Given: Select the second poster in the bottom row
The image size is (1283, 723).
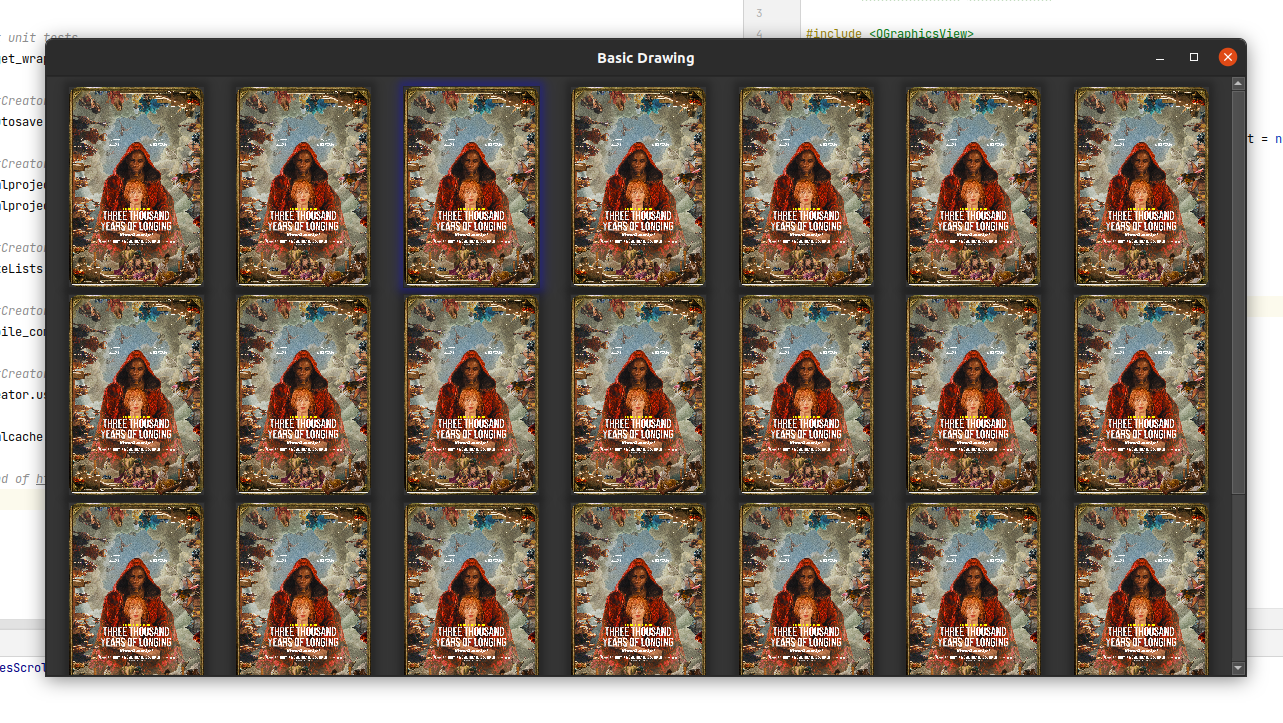Looking at the screenshot, I should [x=304, y=590].
